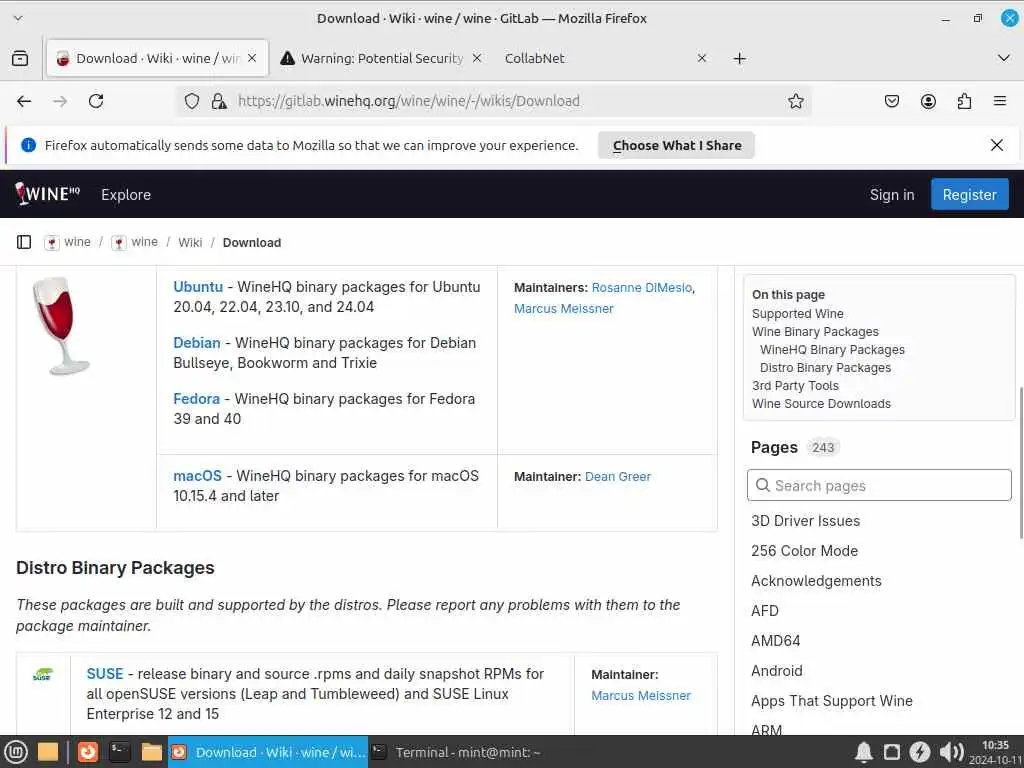Open the notifications bell in system tray

864,752
